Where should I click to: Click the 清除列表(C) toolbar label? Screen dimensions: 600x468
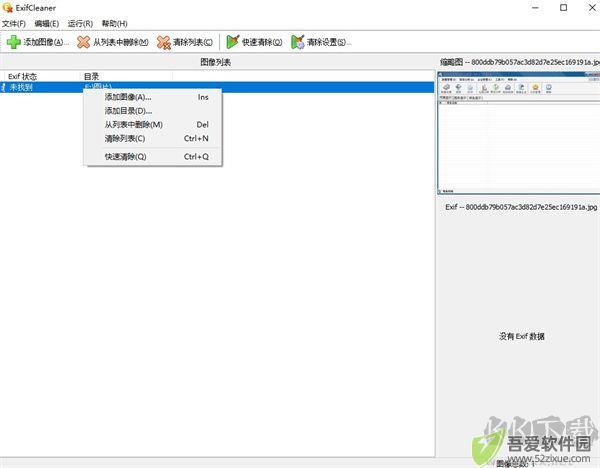(192, 42)
